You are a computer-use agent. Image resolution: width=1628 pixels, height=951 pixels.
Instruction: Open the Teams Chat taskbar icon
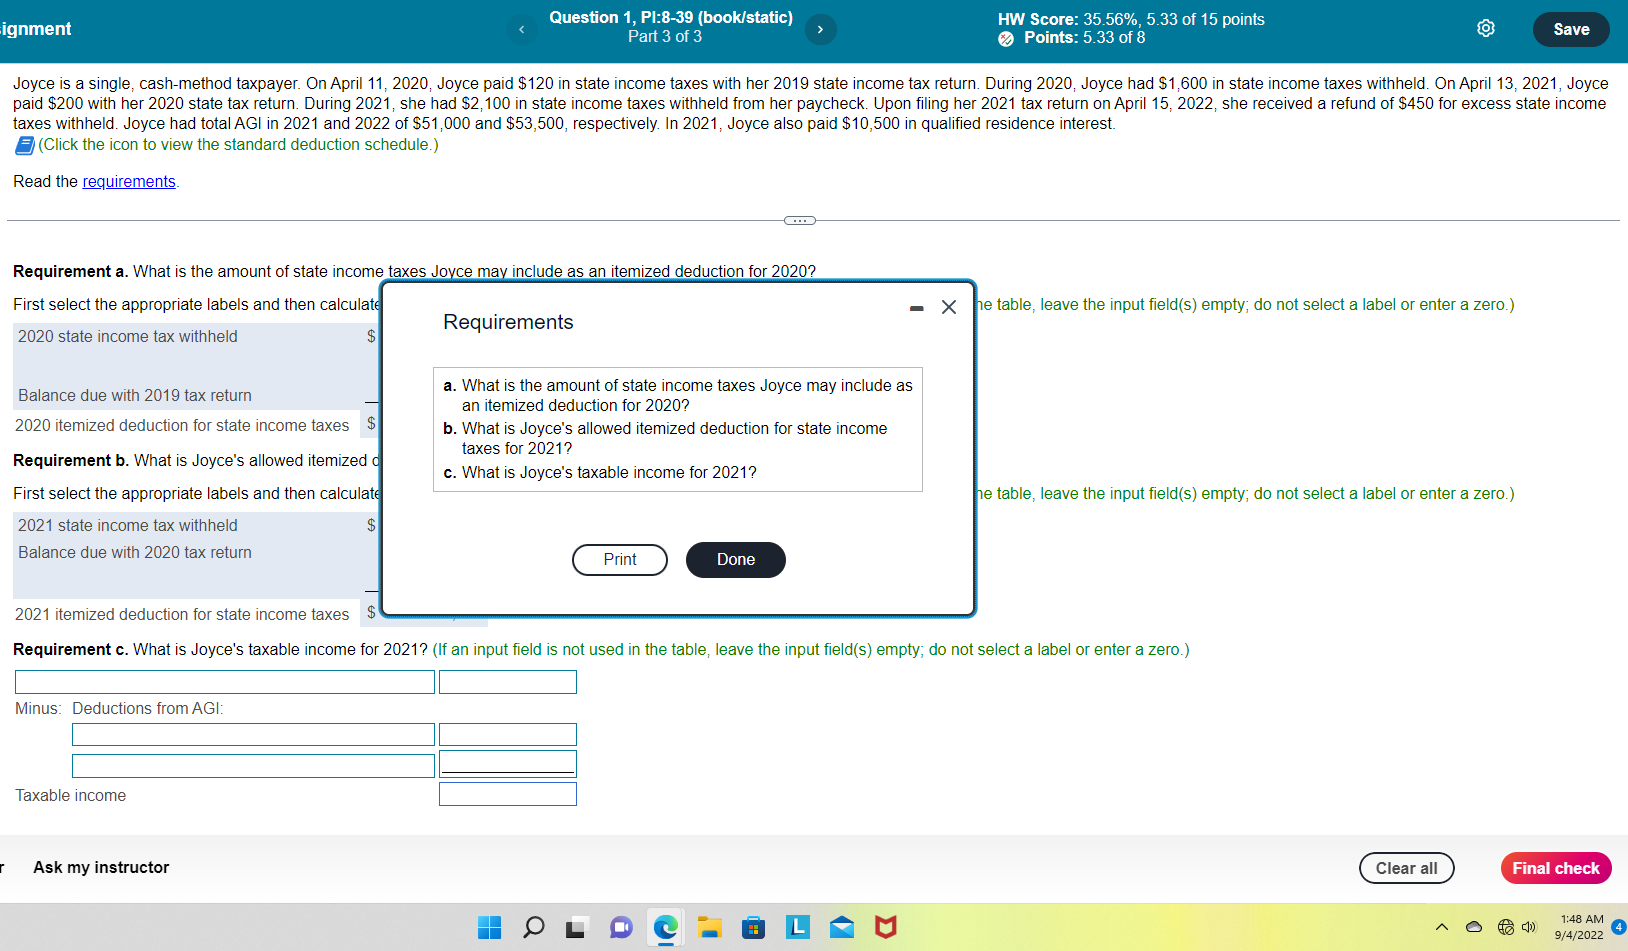tap(621, 928)
